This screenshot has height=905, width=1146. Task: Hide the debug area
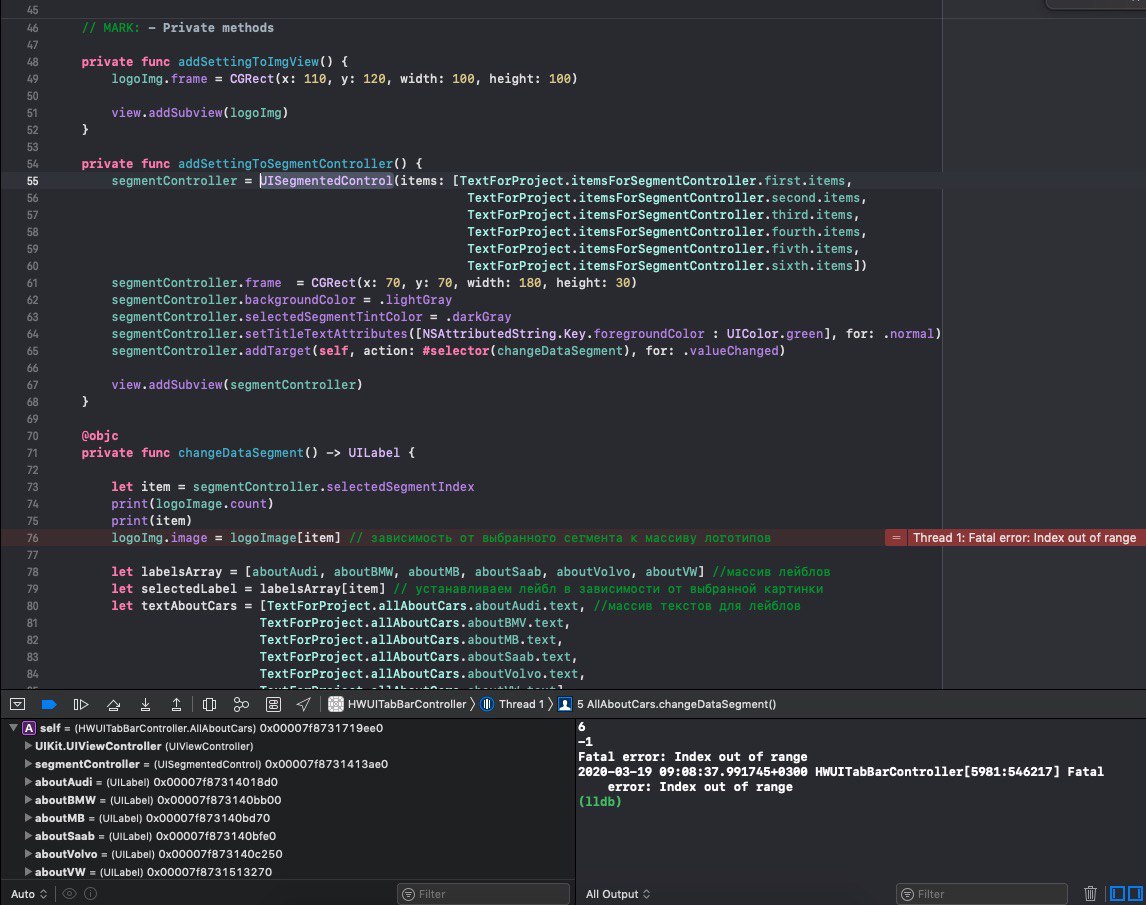point(18,704)
